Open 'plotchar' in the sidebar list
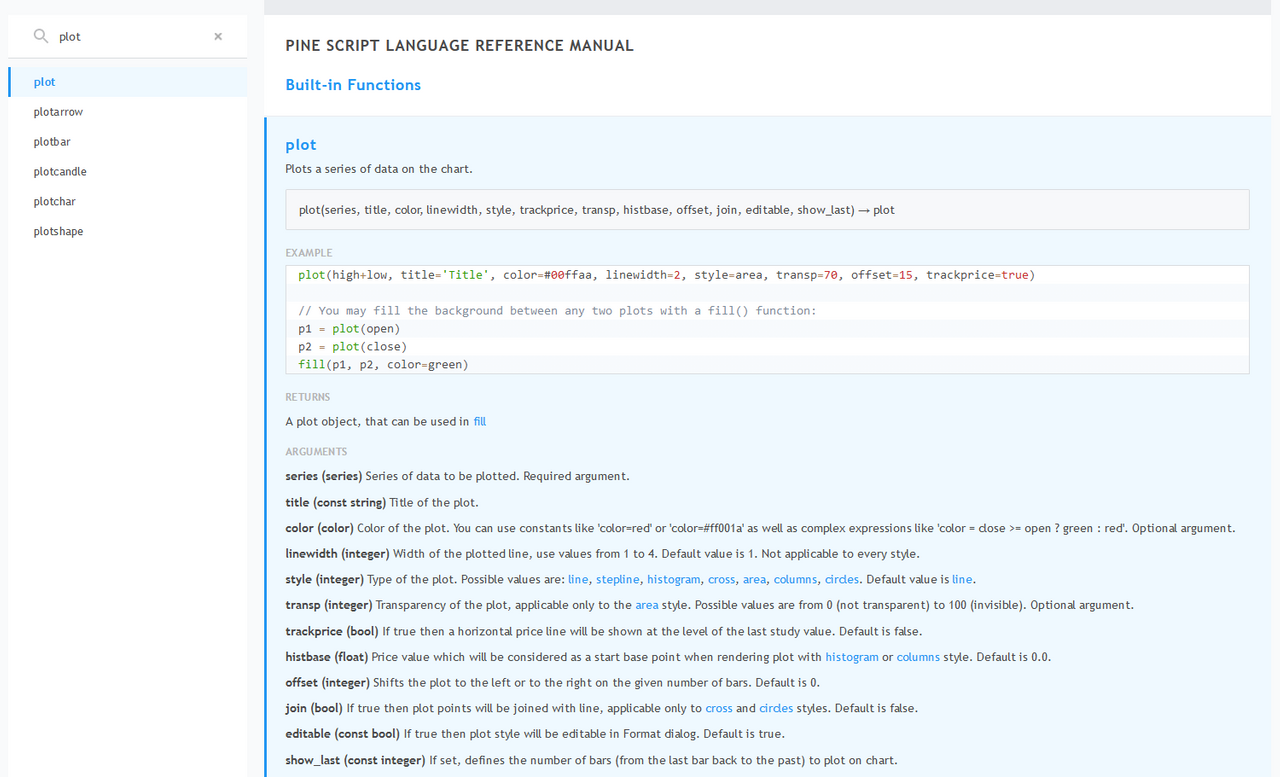 pyautogui.click(x=128, y=202)
